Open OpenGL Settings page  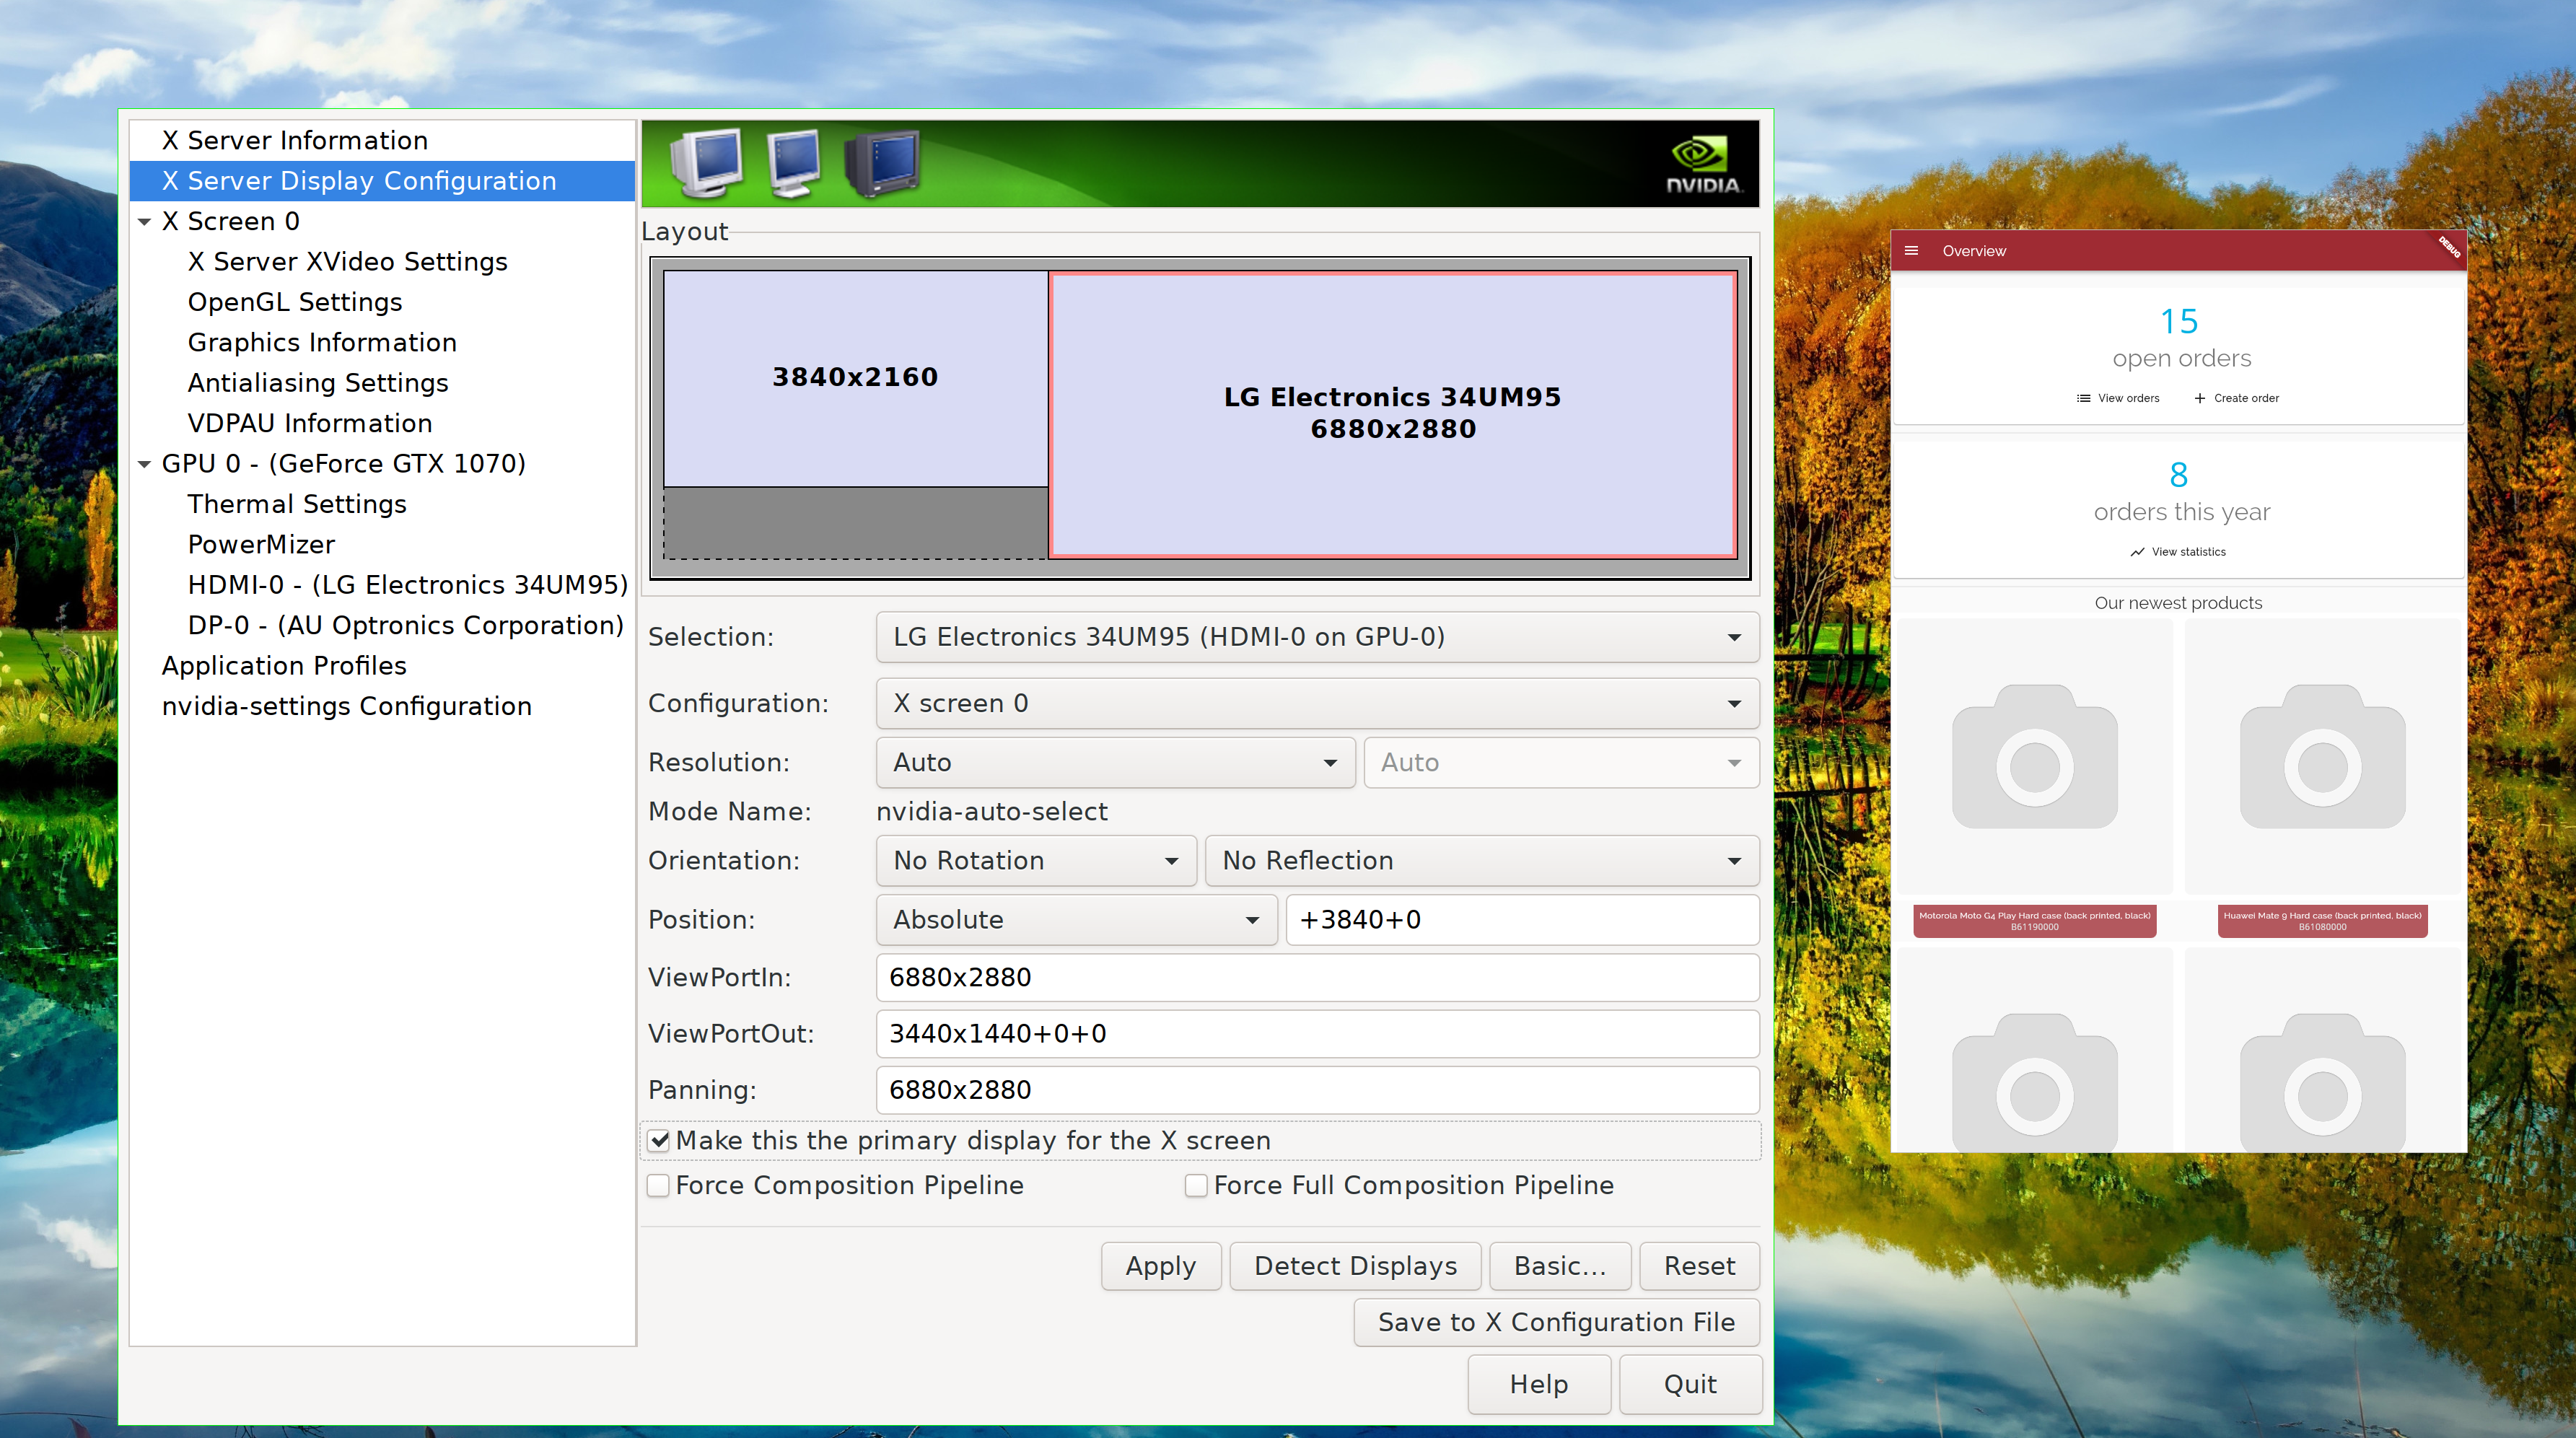[x=295, y=302]
